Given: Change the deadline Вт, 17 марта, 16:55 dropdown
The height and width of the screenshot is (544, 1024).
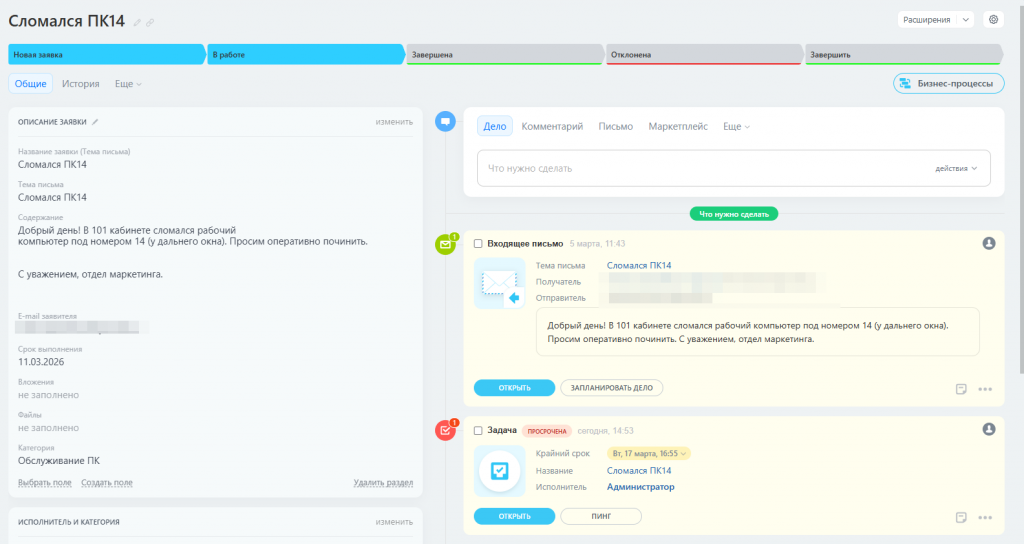Looking at the screenshot, I should pos(649,453).
